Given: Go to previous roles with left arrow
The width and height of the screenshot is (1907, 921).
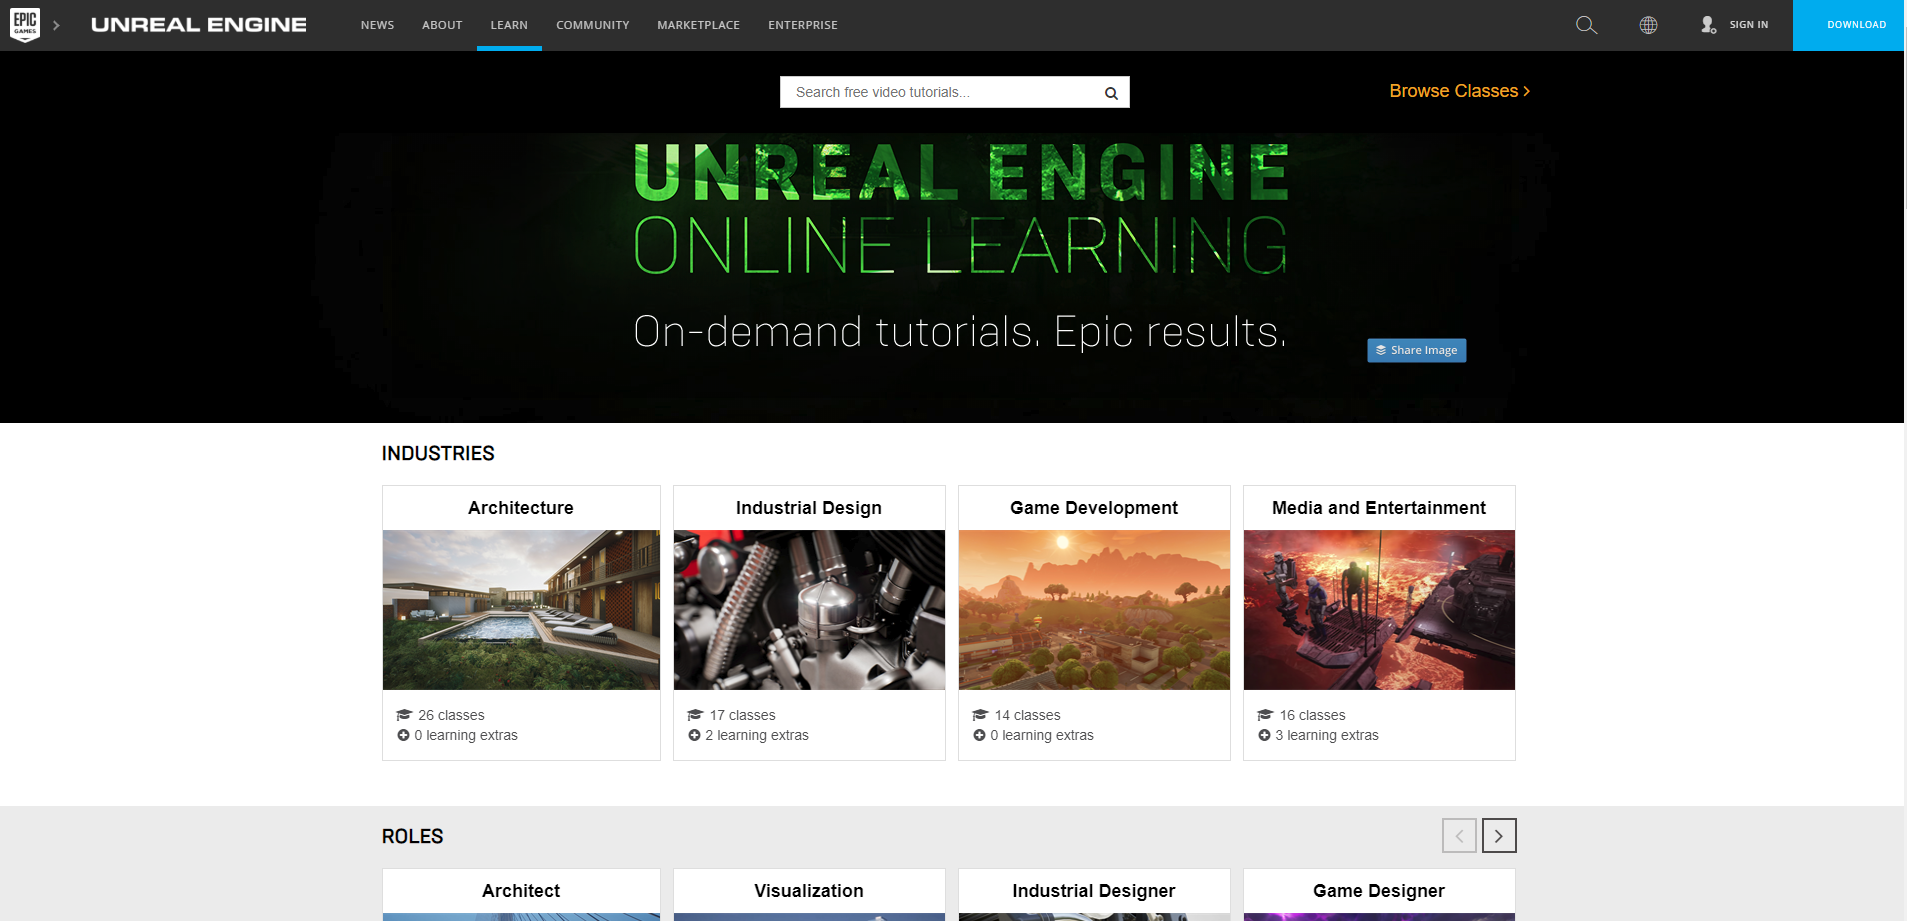Looking at the screenshot, I should (x=1459, y=836).
